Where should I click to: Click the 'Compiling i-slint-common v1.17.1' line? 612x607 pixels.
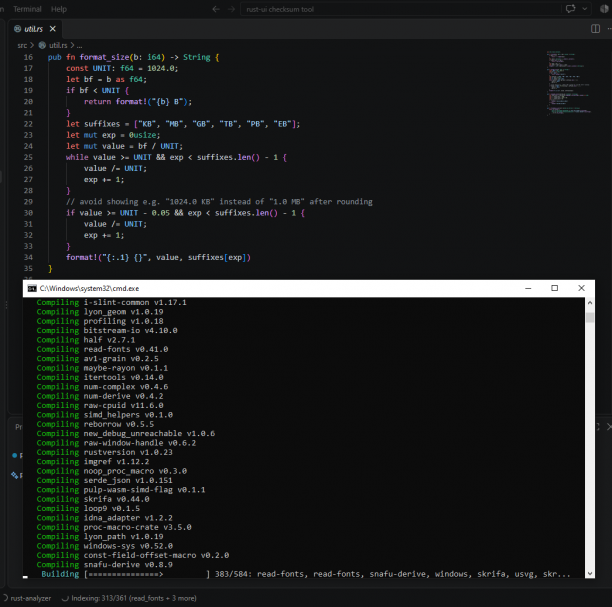click(112, 302)
